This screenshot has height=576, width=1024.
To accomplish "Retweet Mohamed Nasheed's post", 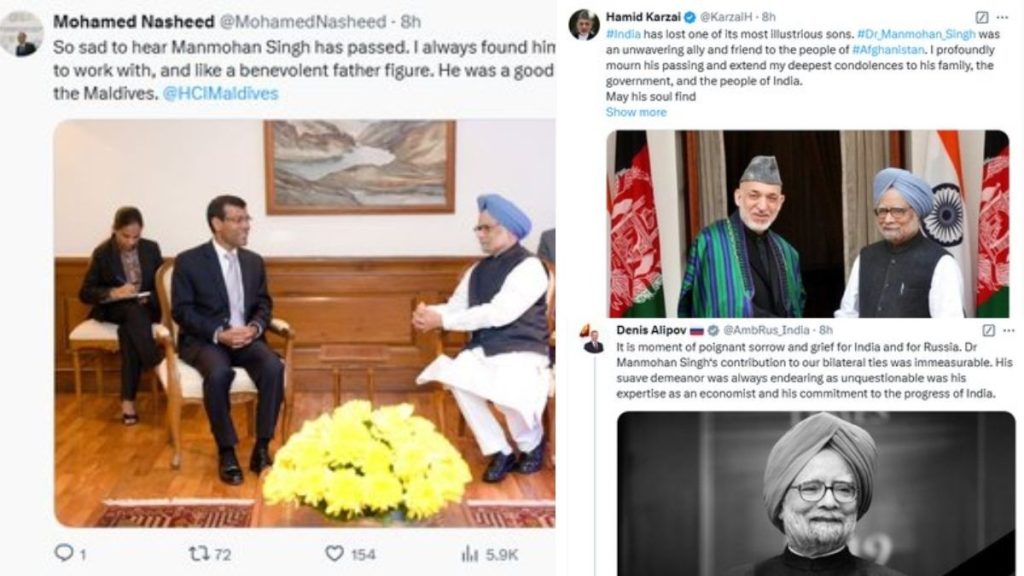I will pos(199,554).
